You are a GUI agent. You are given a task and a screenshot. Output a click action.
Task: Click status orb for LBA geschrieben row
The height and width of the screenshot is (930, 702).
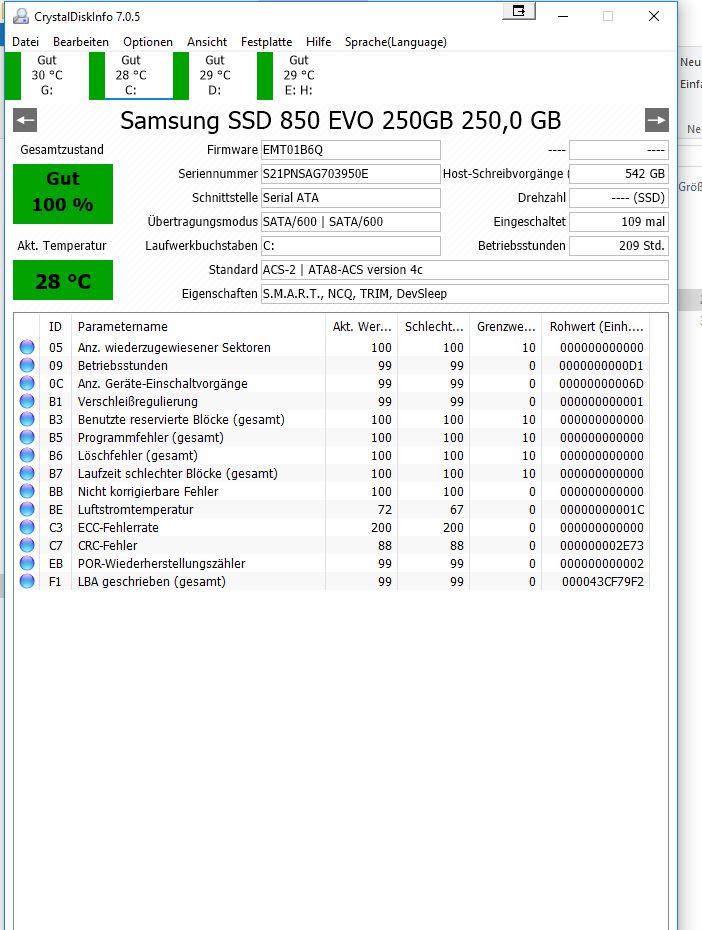click(x=27, y=581)
